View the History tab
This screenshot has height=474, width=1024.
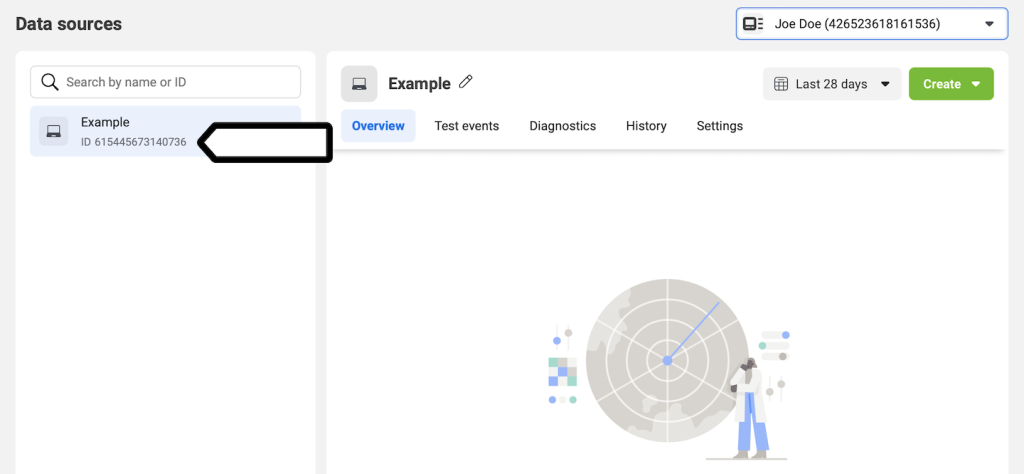click(x=646, y=126)
